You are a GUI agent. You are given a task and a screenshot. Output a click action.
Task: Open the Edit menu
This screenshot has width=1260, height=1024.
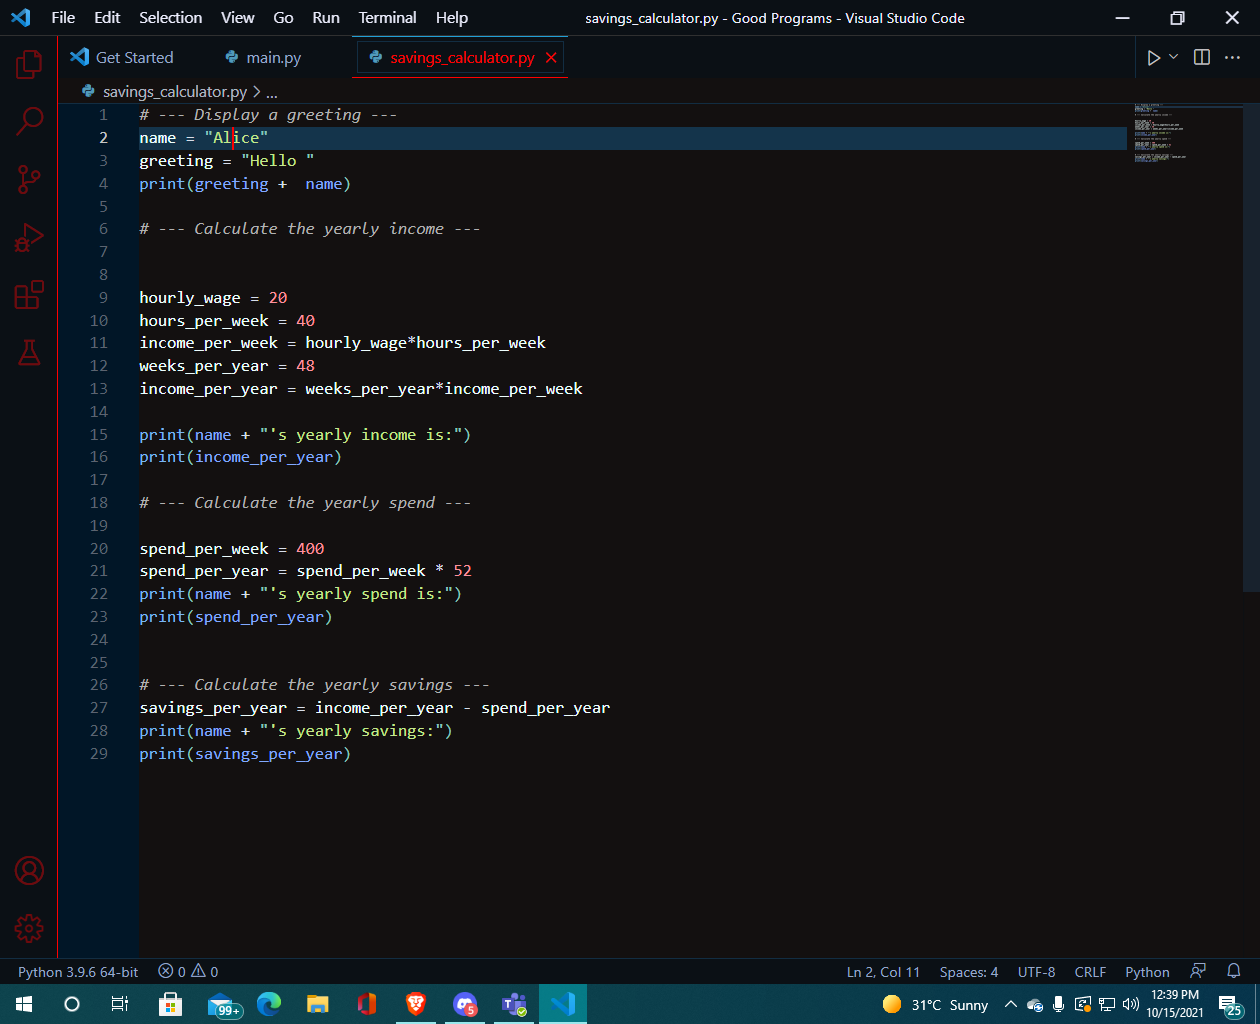[107, 17]
